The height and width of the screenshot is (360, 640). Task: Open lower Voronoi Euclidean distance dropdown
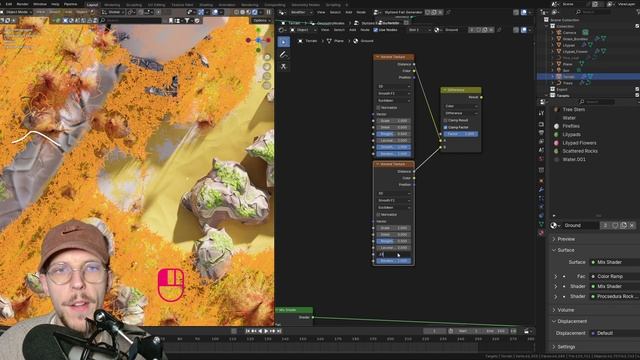[393, 207]
